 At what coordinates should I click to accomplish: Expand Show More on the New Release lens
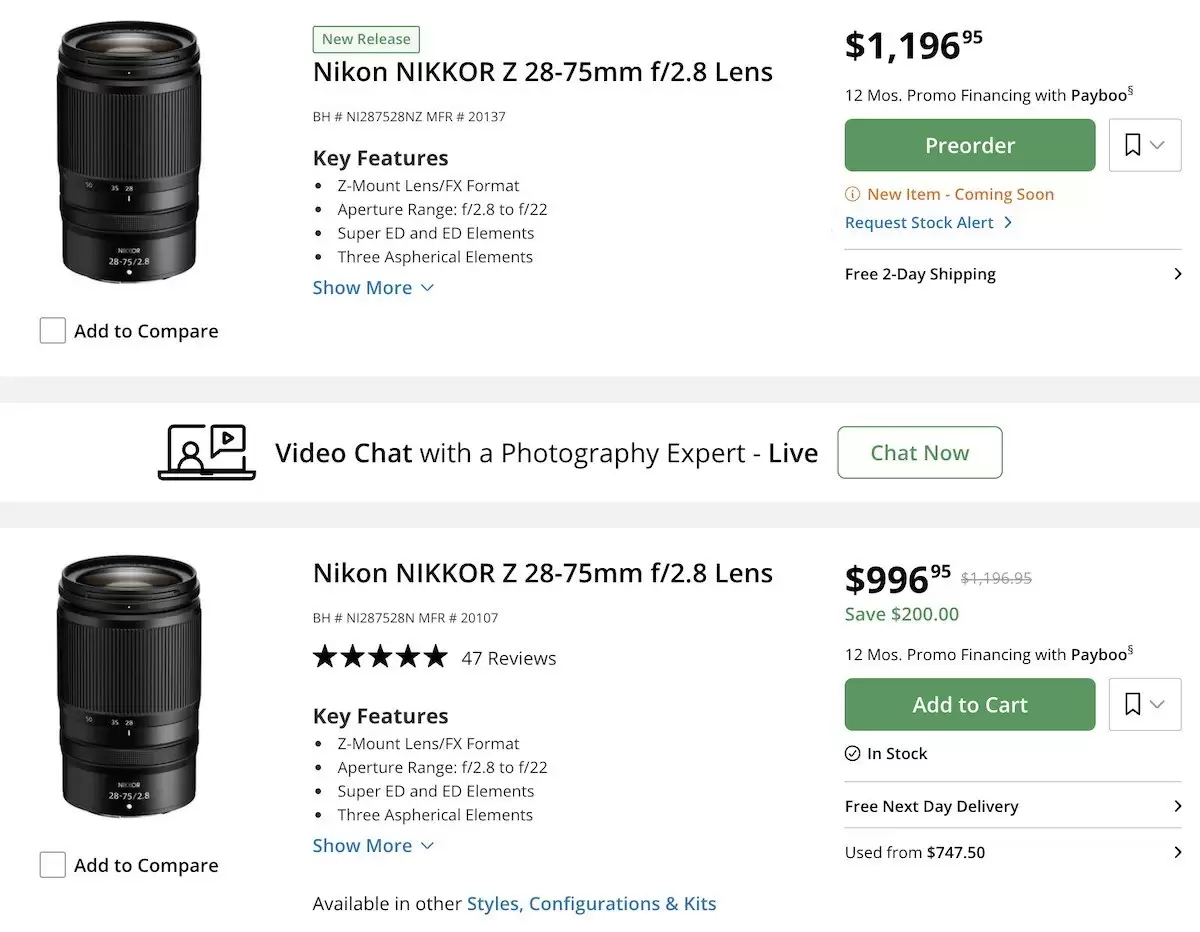pos(373,288)
